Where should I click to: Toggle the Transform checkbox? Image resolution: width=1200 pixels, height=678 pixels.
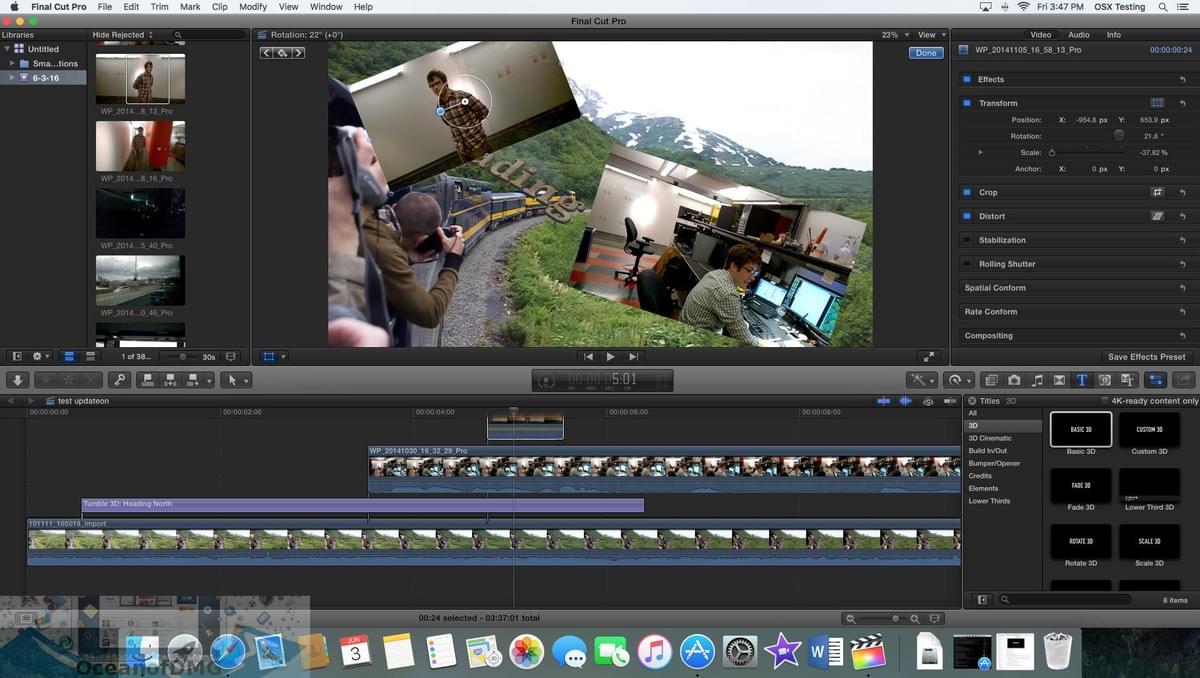click(967, 103)
